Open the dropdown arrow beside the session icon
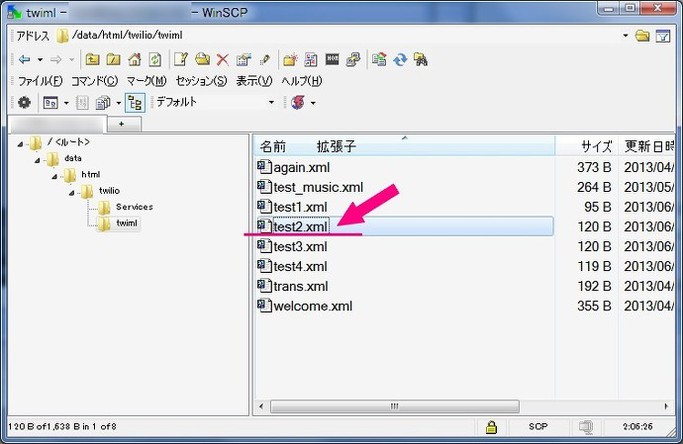 pyautogui.click(x=313, y=103)
